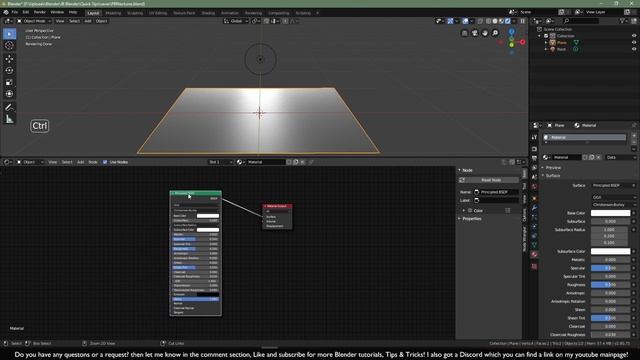640x360 pixels.
Task: Click the Blender logo menu icon
Action: (6, 12)
